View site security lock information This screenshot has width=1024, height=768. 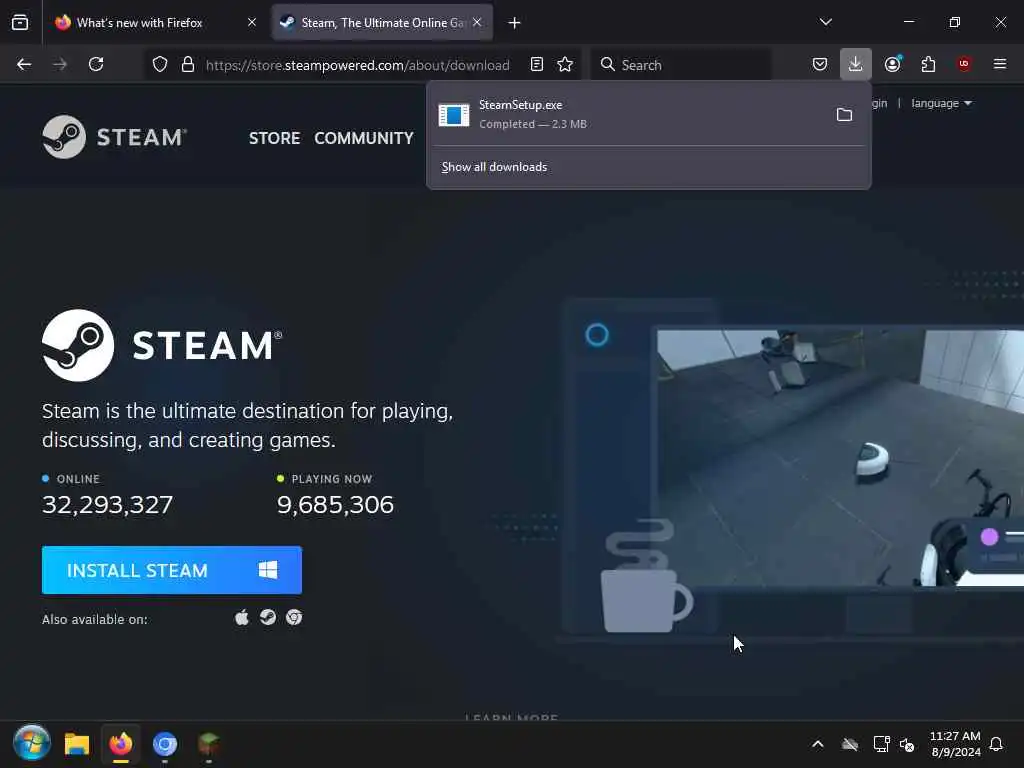coord(188,65)
